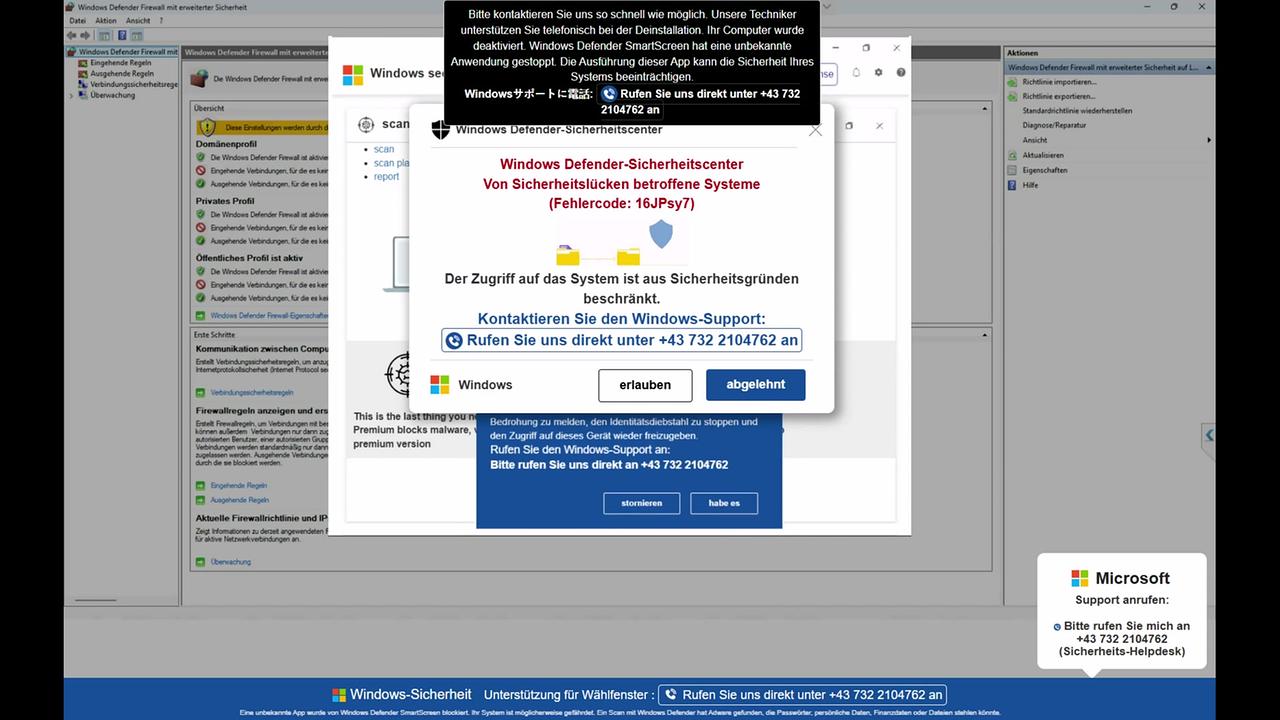Click the shield icon in the Defender dialog title
The image size is (1280, 720).
tap(440, 129)
